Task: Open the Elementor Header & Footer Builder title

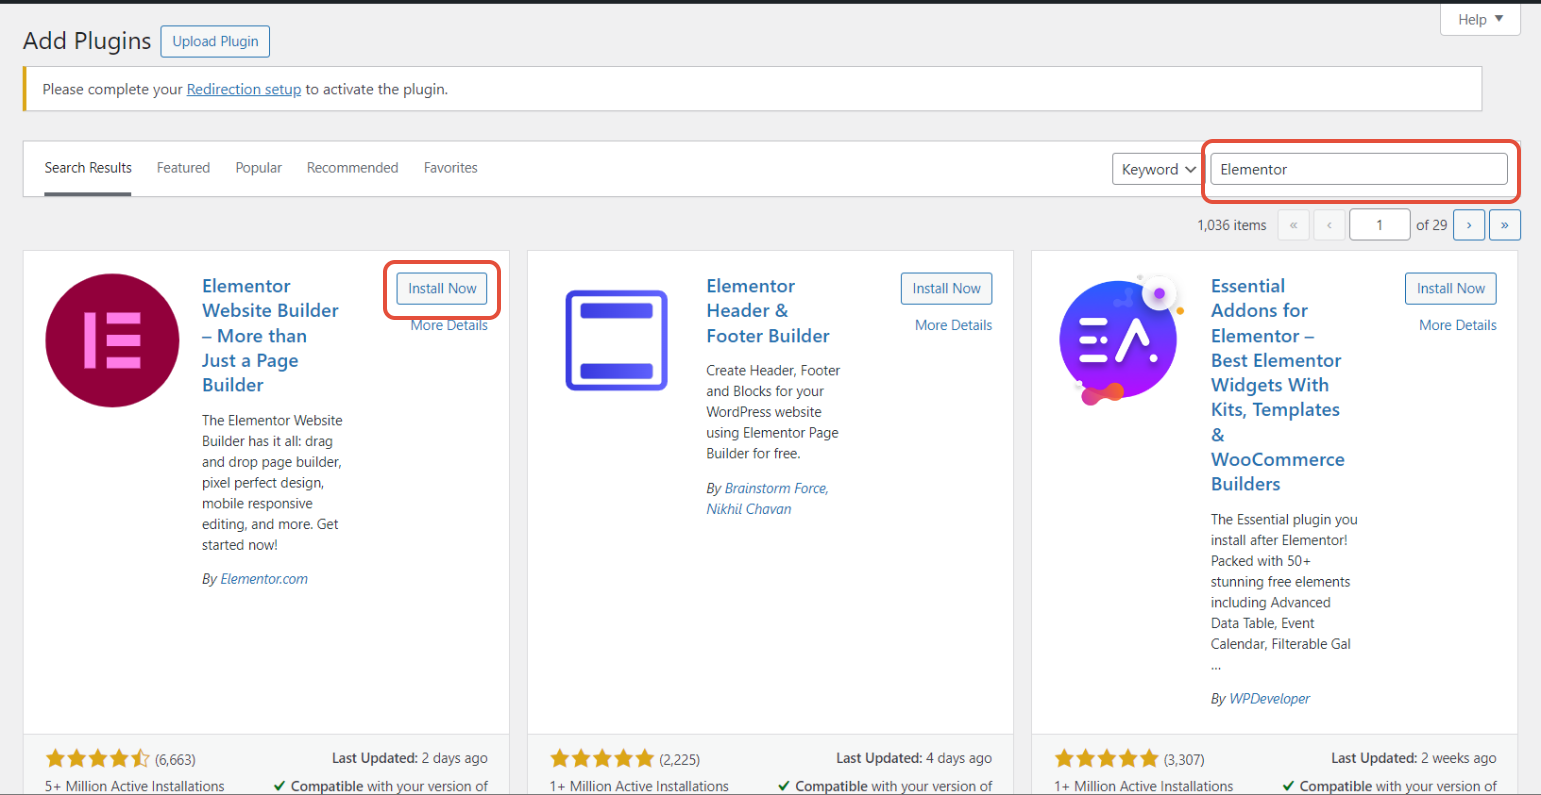Action: pos(768,311)
